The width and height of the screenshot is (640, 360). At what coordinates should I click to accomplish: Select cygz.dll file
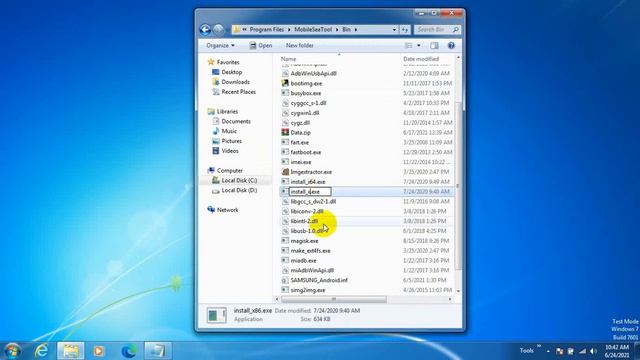(300, 122)
